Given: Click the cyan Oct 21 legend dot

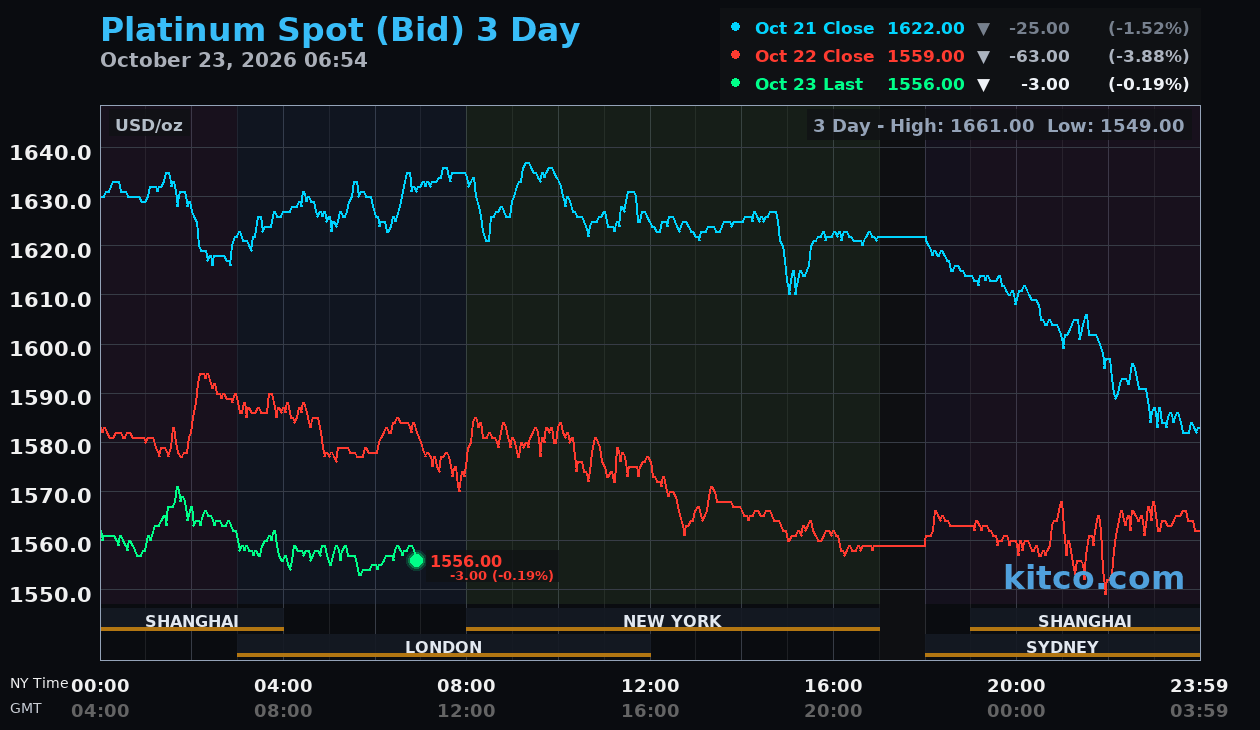Looking at the screenshot, I should tap(736, 27).
